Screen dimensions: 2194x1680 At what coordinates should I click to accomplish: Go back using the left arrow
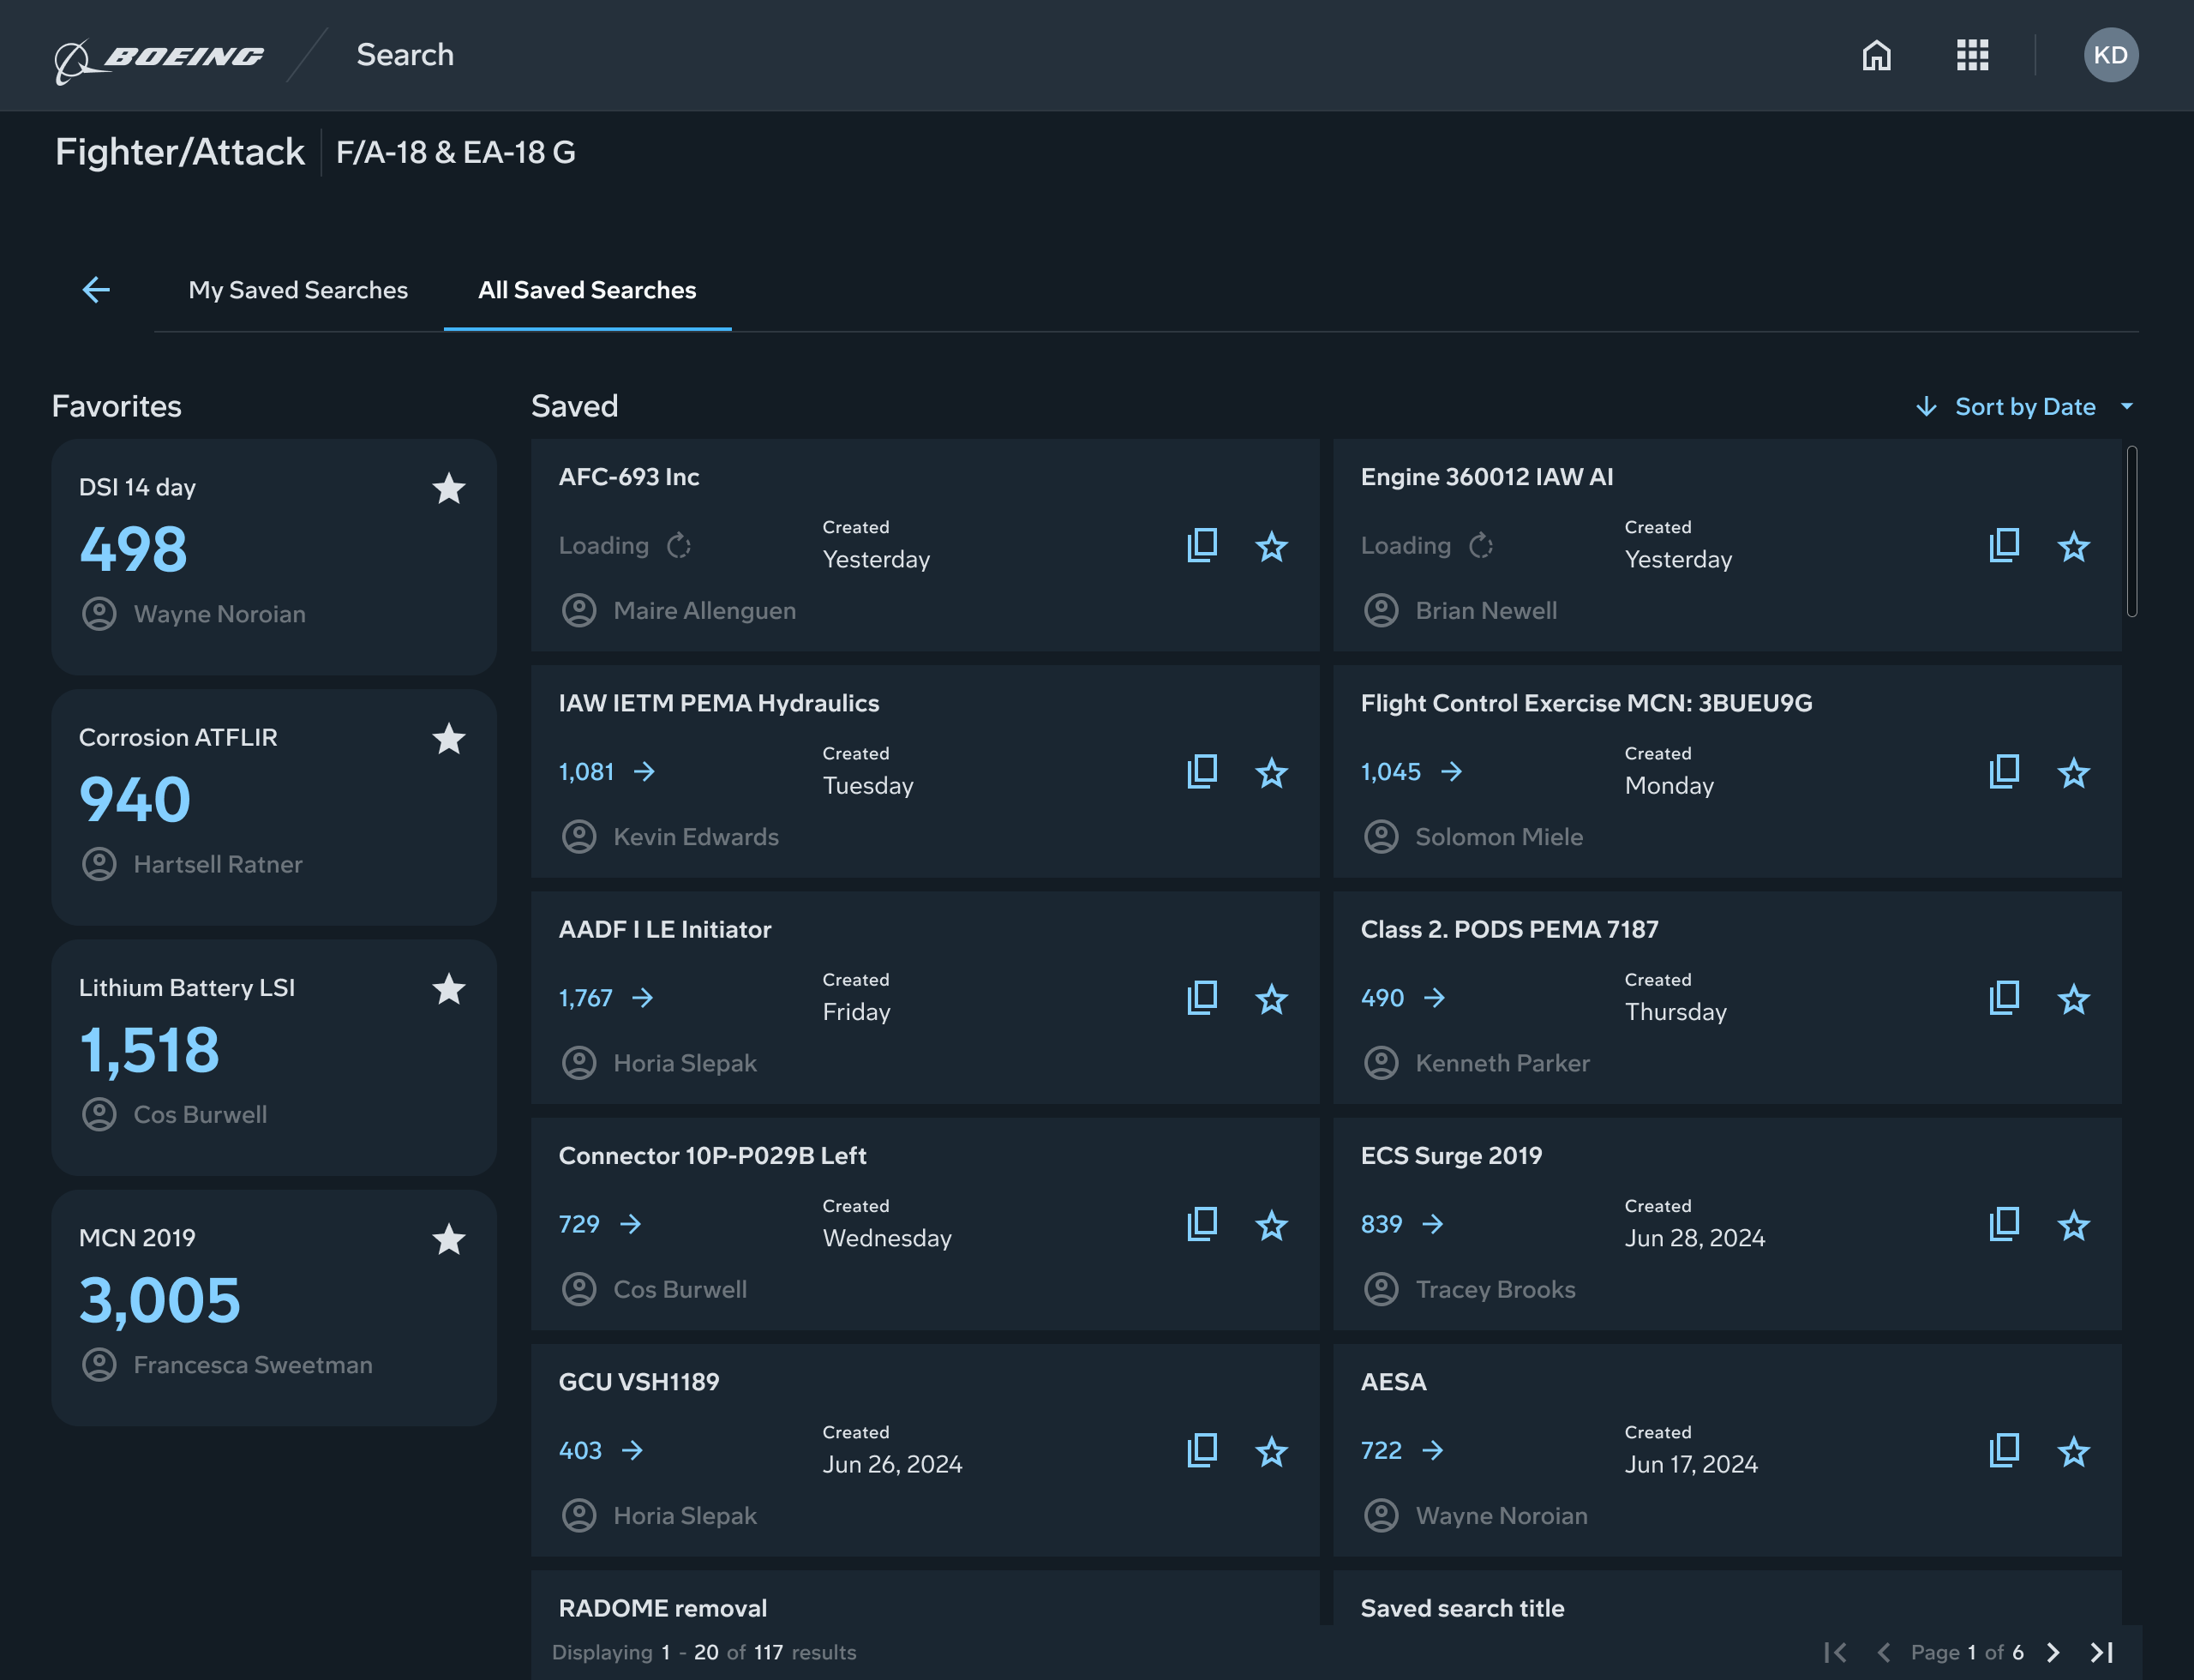click(96, 290)
